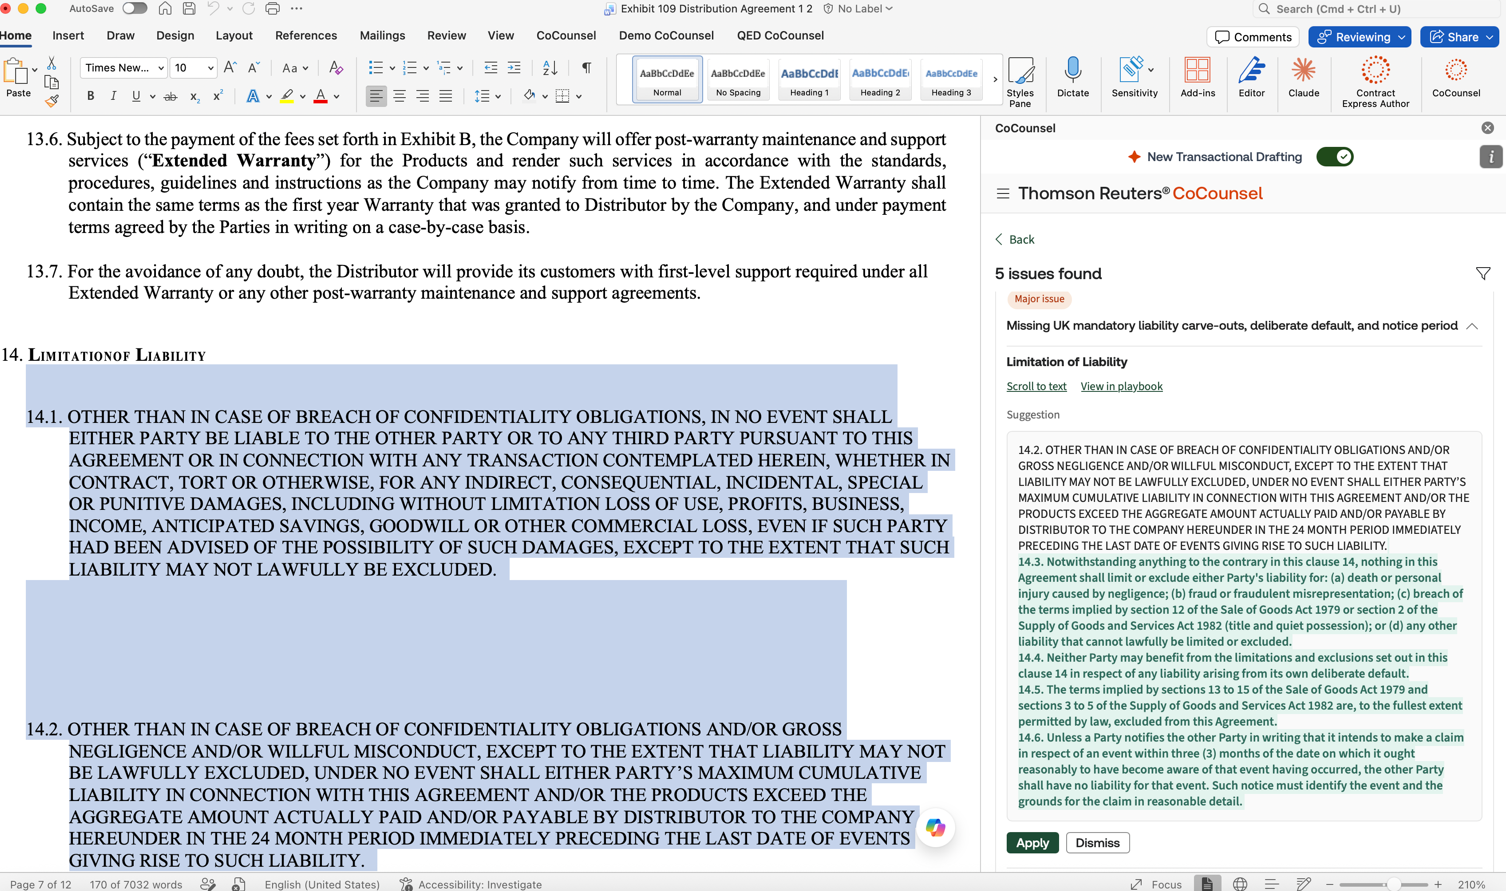Open the font size dropdown
The image size is (1506, 891).
click(210, 68)
